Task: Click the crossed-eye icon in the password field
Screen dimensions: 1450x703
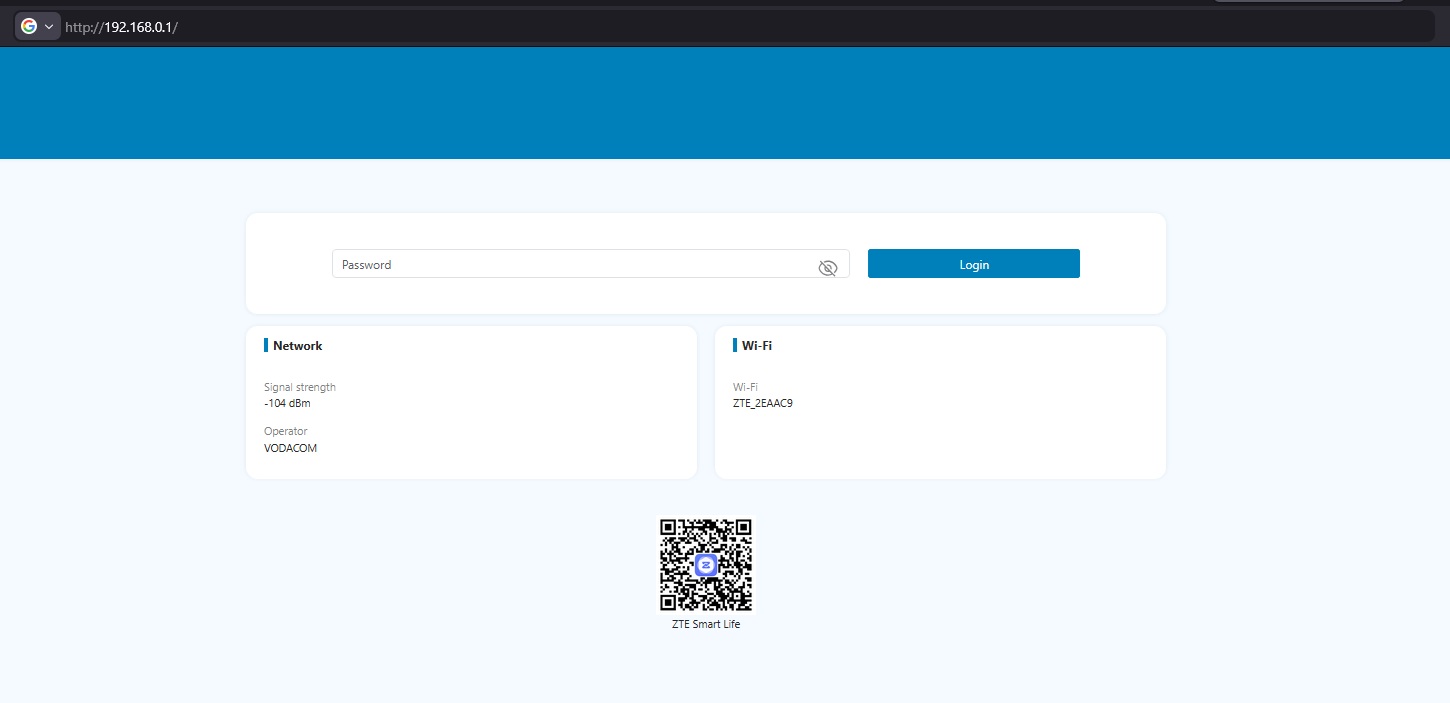Action: coord(828,267)
